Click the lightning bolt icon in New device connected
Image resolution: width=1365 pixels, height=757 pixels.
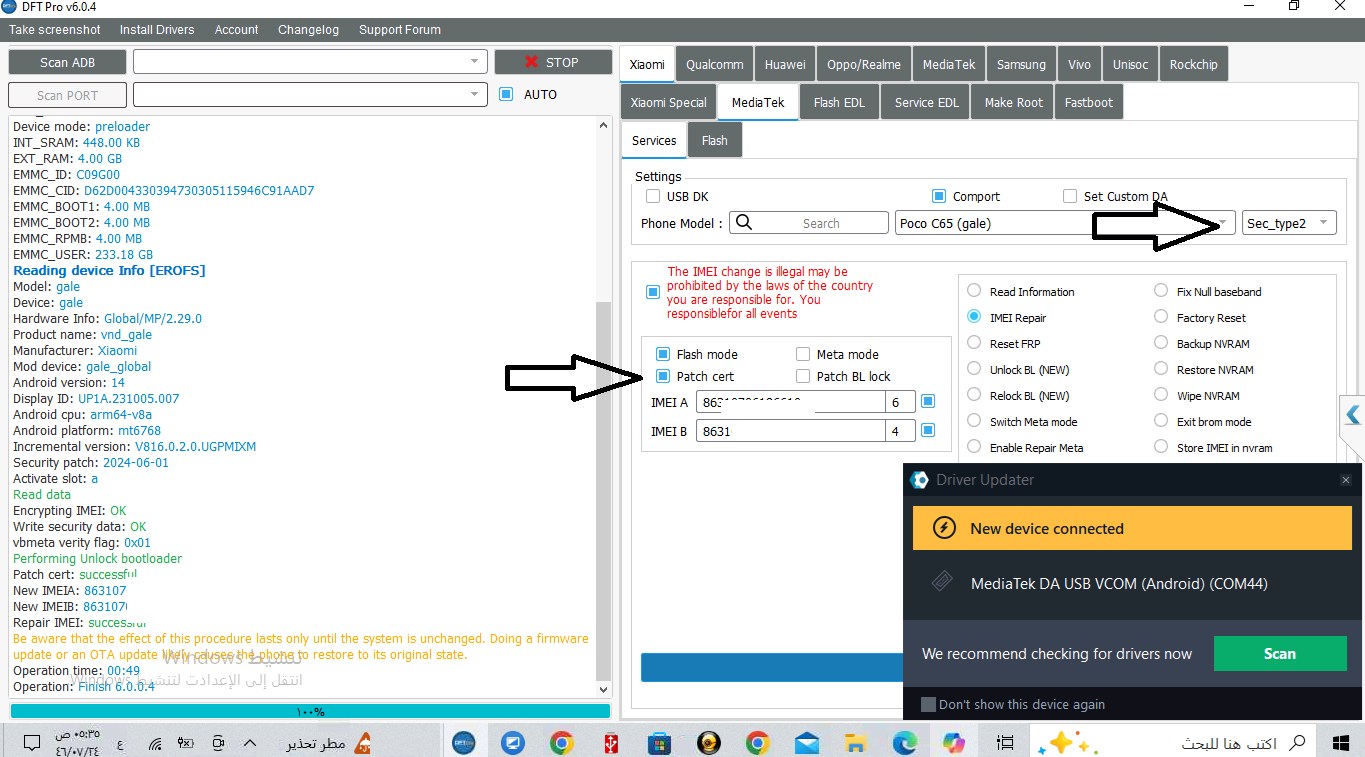point(943,528)
